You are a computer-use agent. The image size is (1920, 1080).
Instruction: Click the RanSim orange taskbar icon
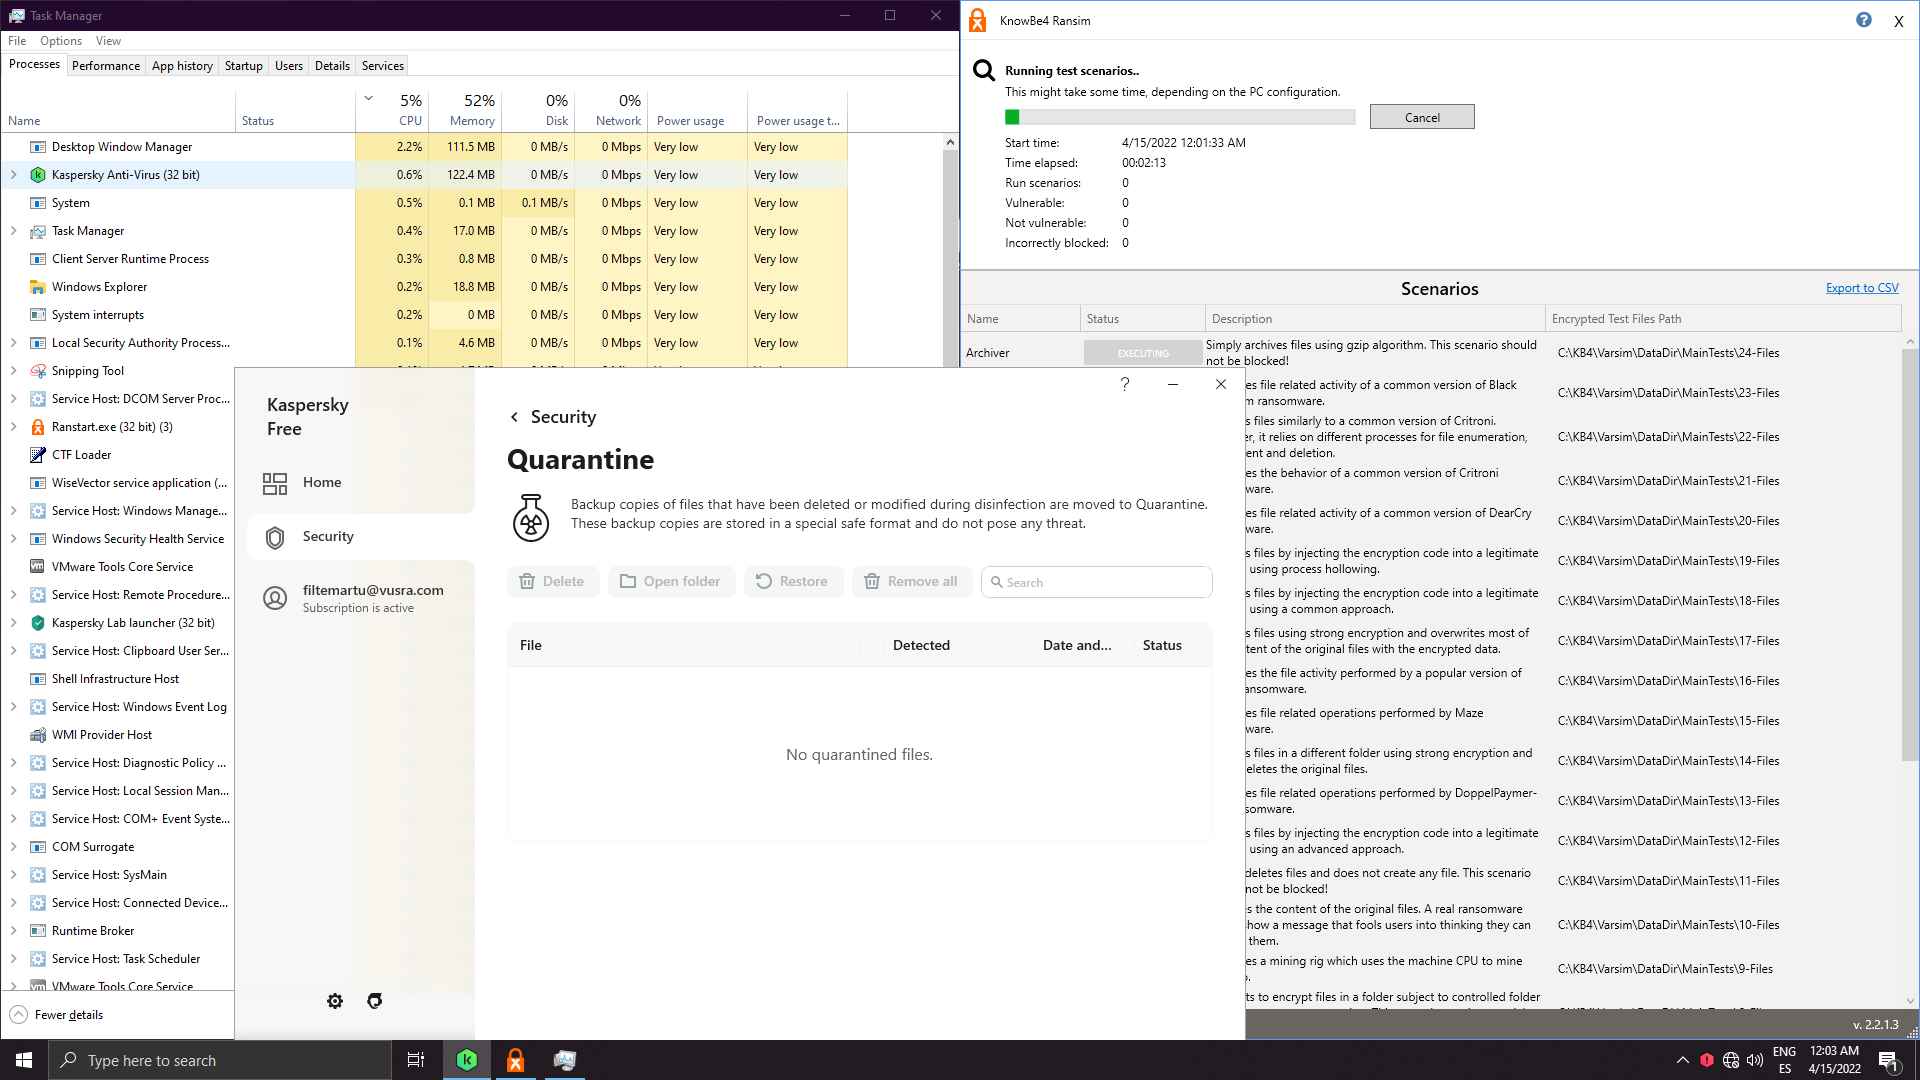[516, 1060]
